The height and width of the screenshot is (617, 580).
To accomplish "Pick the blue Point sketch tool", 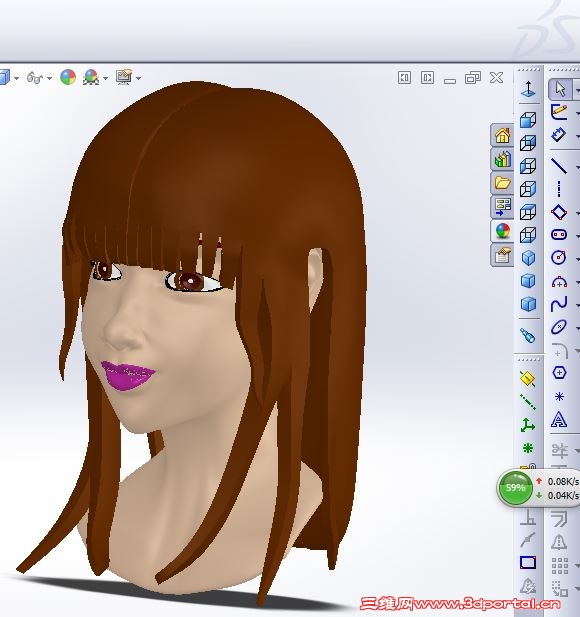I will point(559,396).
